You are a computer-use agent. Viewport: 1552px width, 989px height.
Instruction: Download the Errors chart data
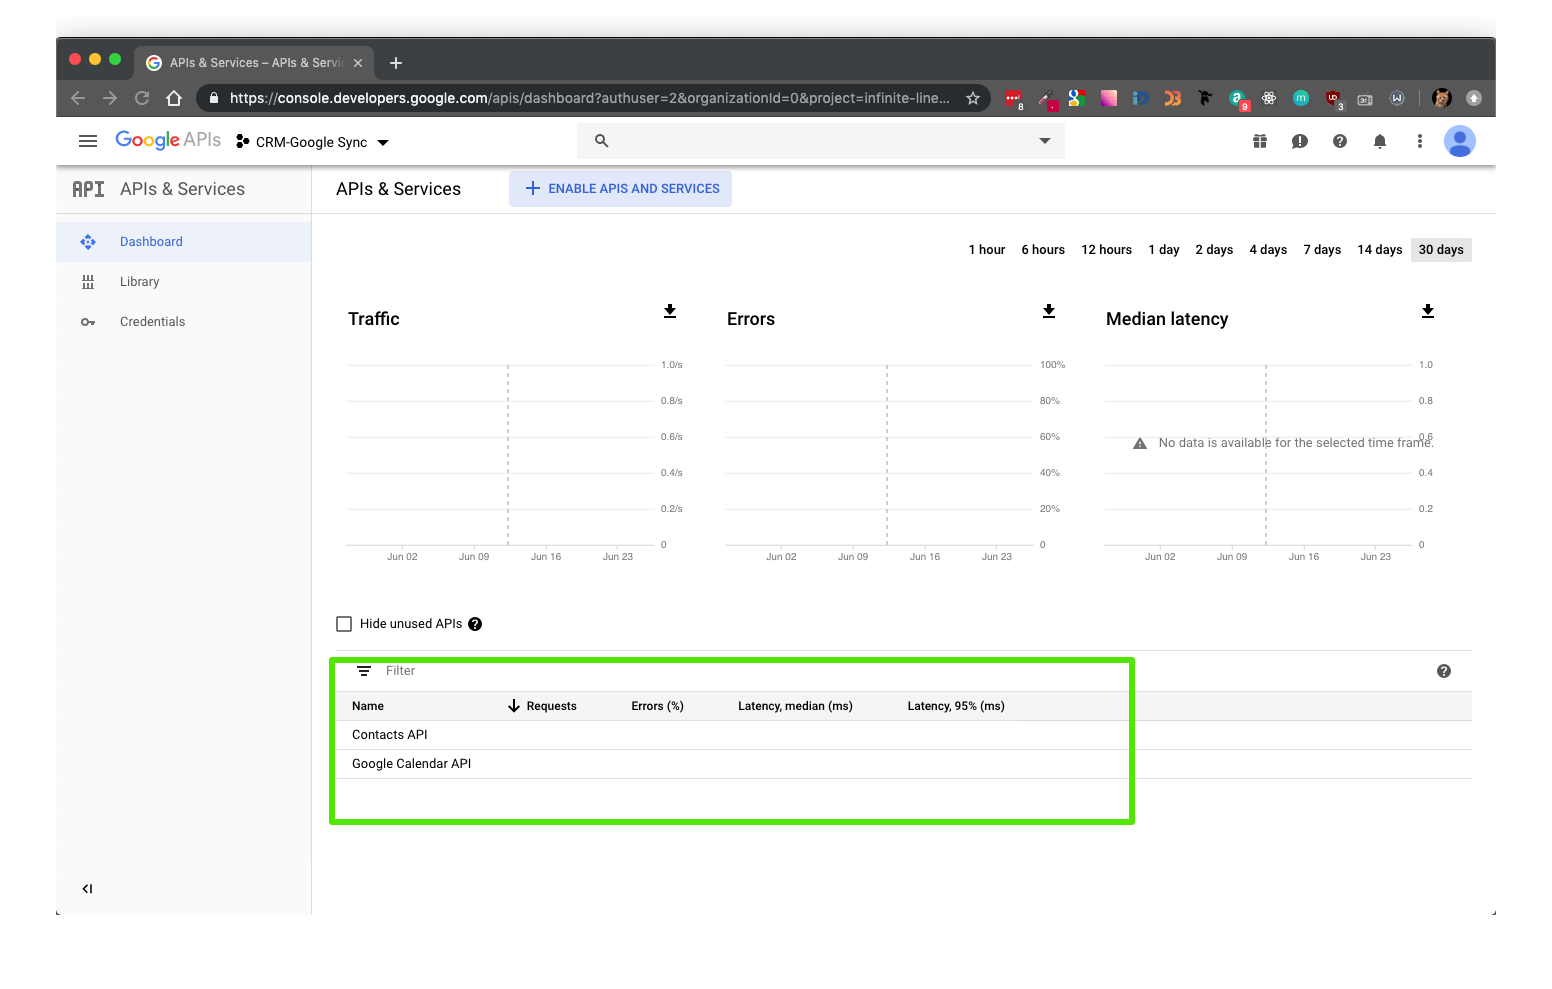pyautogui.click(x=1049, y=311)
